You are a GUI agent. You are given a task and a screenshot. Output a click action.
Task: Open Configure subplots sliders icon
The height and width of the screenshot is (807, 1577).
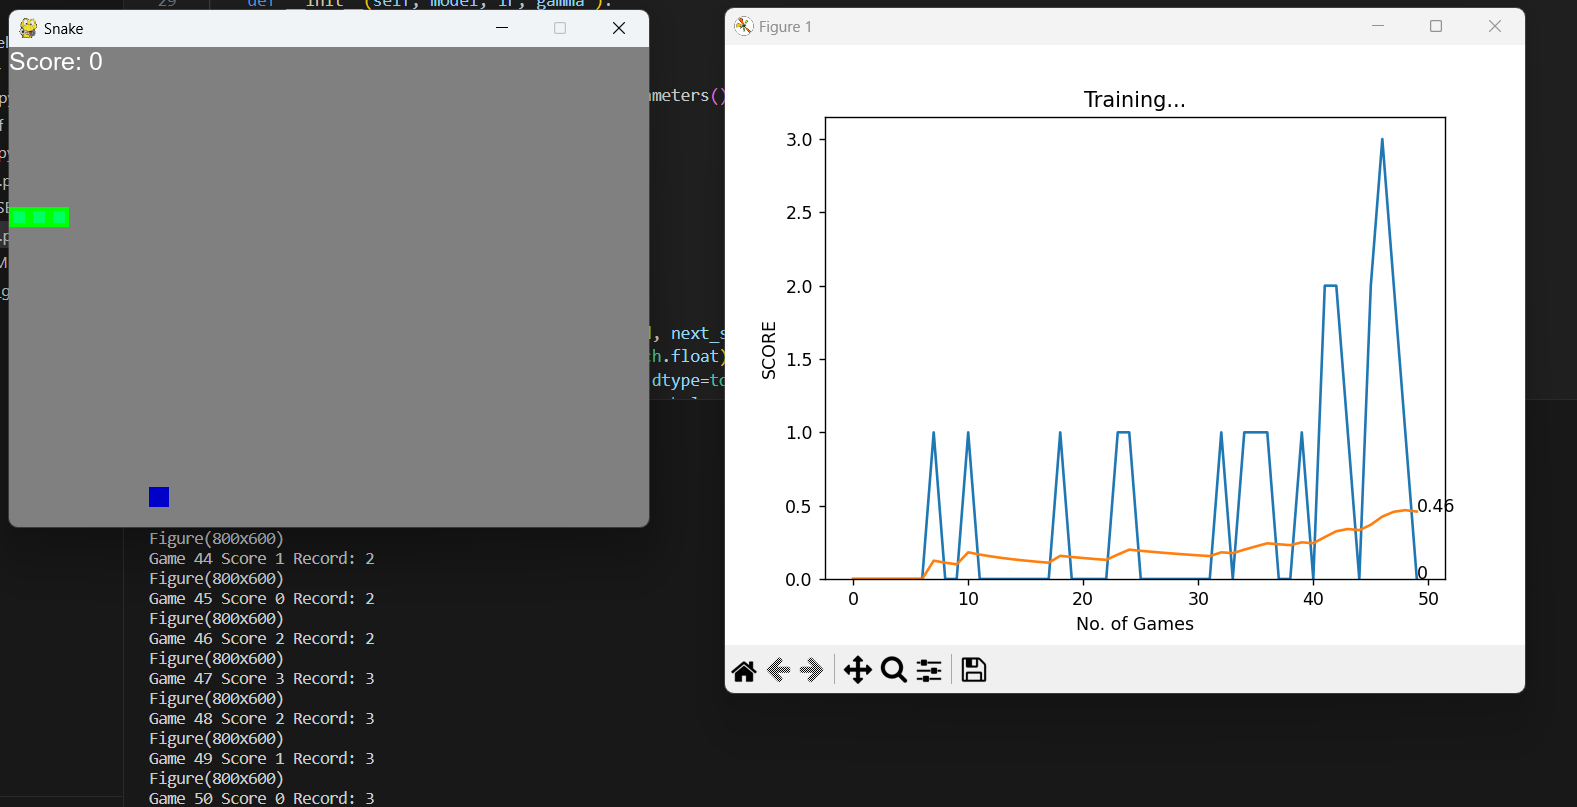(x=929, y=670)
